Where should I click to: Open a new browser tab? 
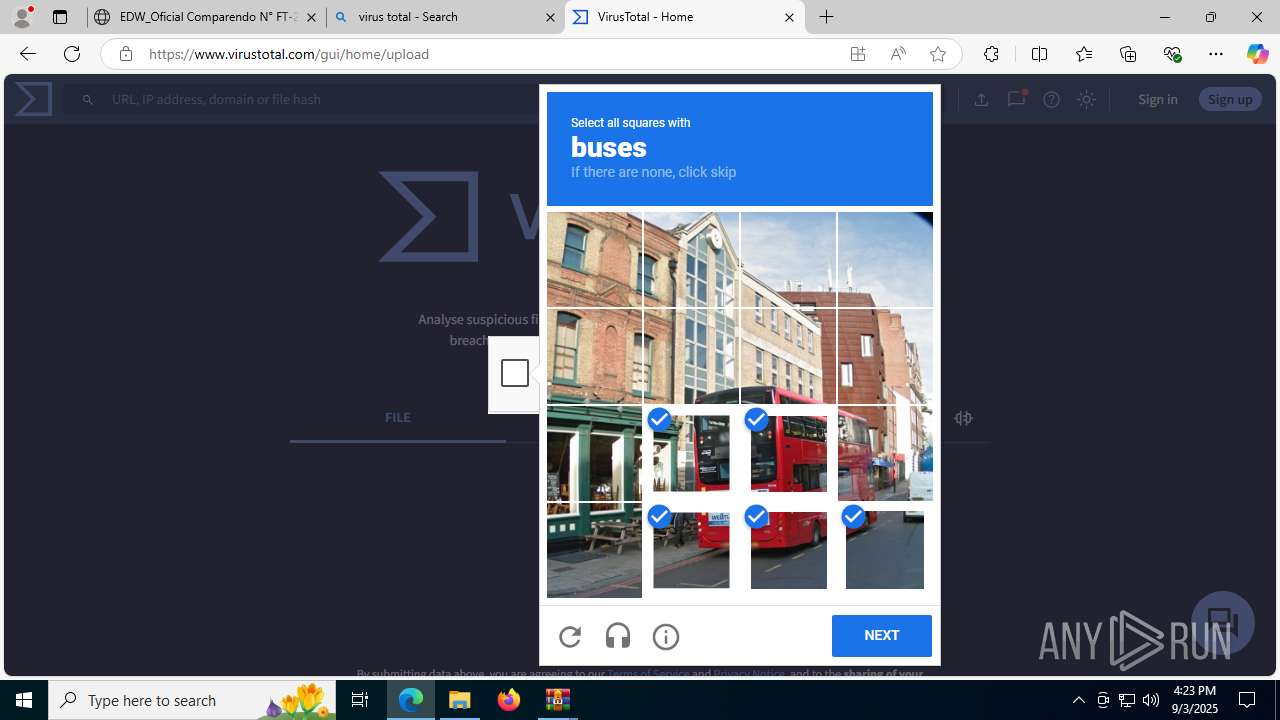tap(827, 17)
